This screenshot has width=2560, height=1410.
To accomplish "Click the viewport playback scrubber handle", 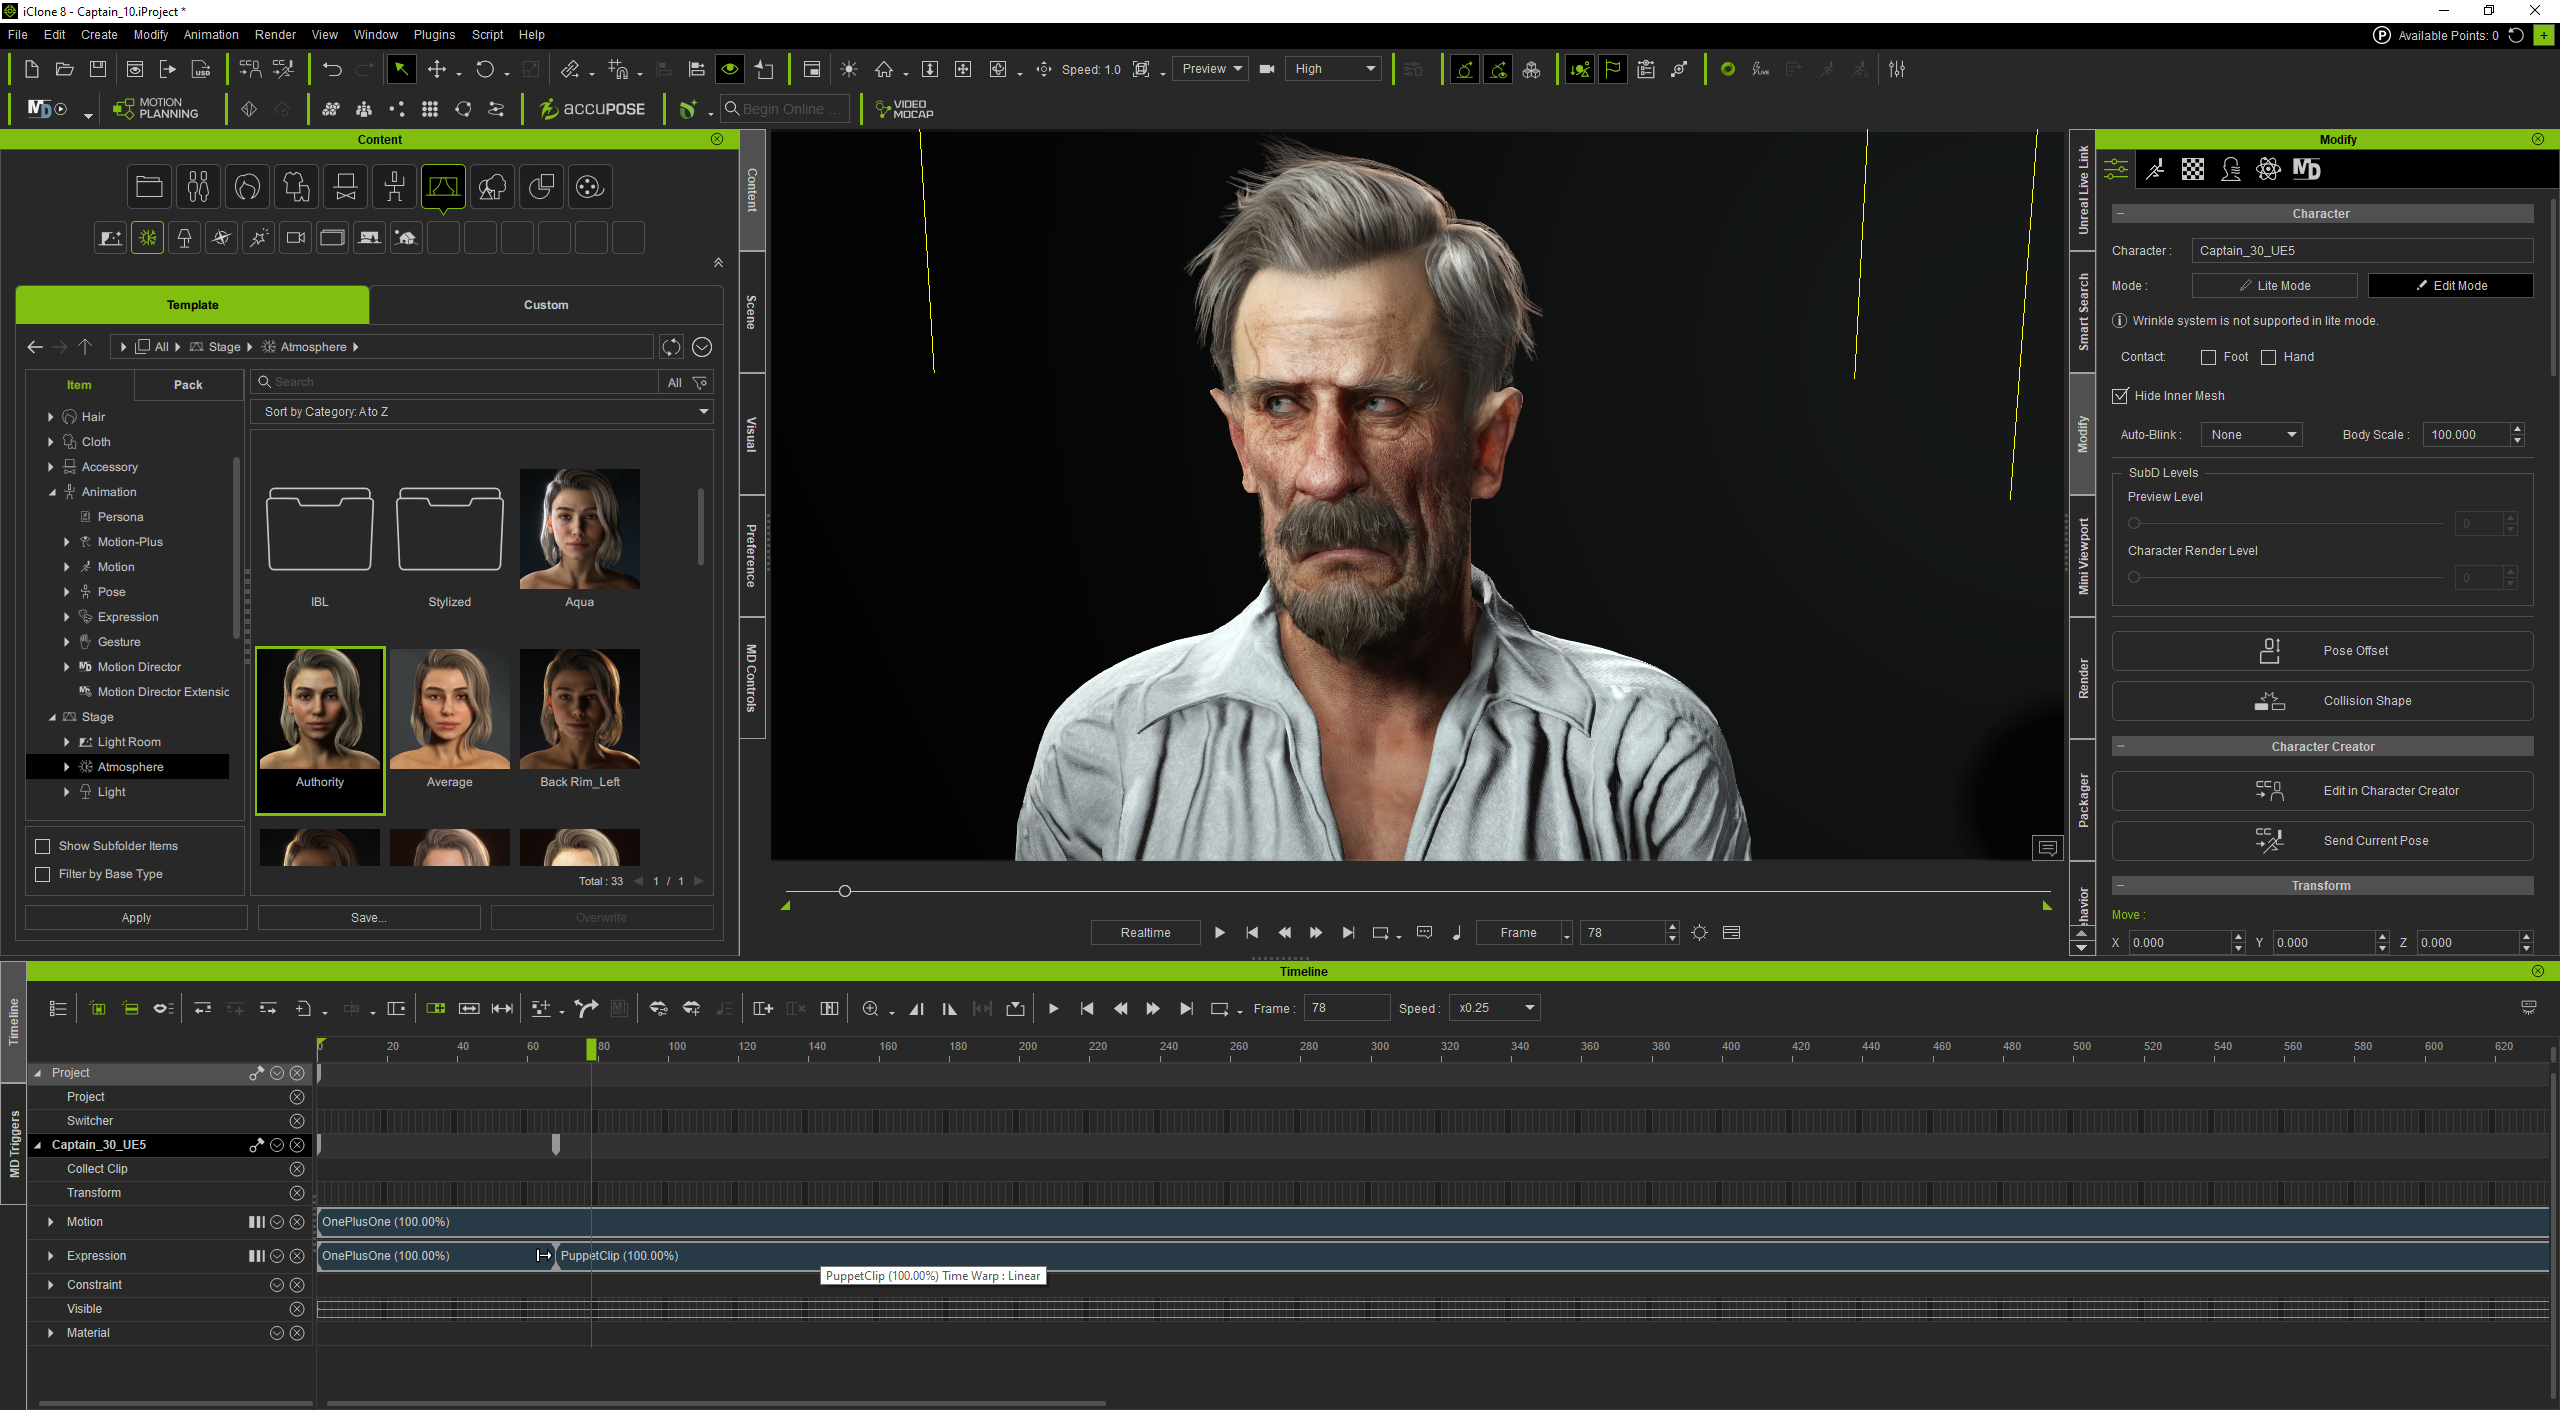I will pos(845,890).
